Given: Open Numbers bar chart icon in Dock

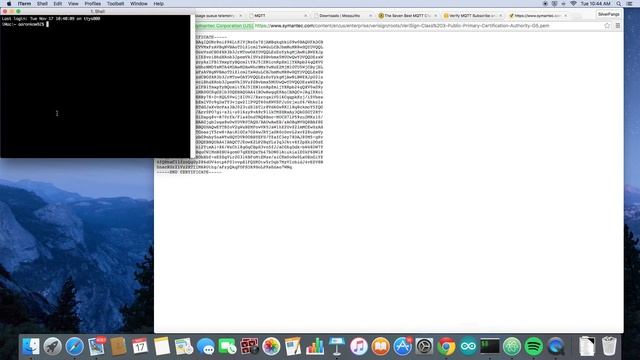Looking at the screenshot, I should pyautogui.click(x=315, y=347).
